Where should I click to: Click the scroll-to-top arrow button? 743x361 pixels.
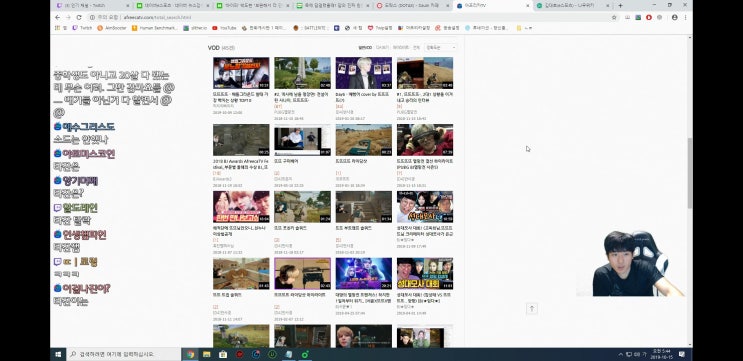[532, 308]
